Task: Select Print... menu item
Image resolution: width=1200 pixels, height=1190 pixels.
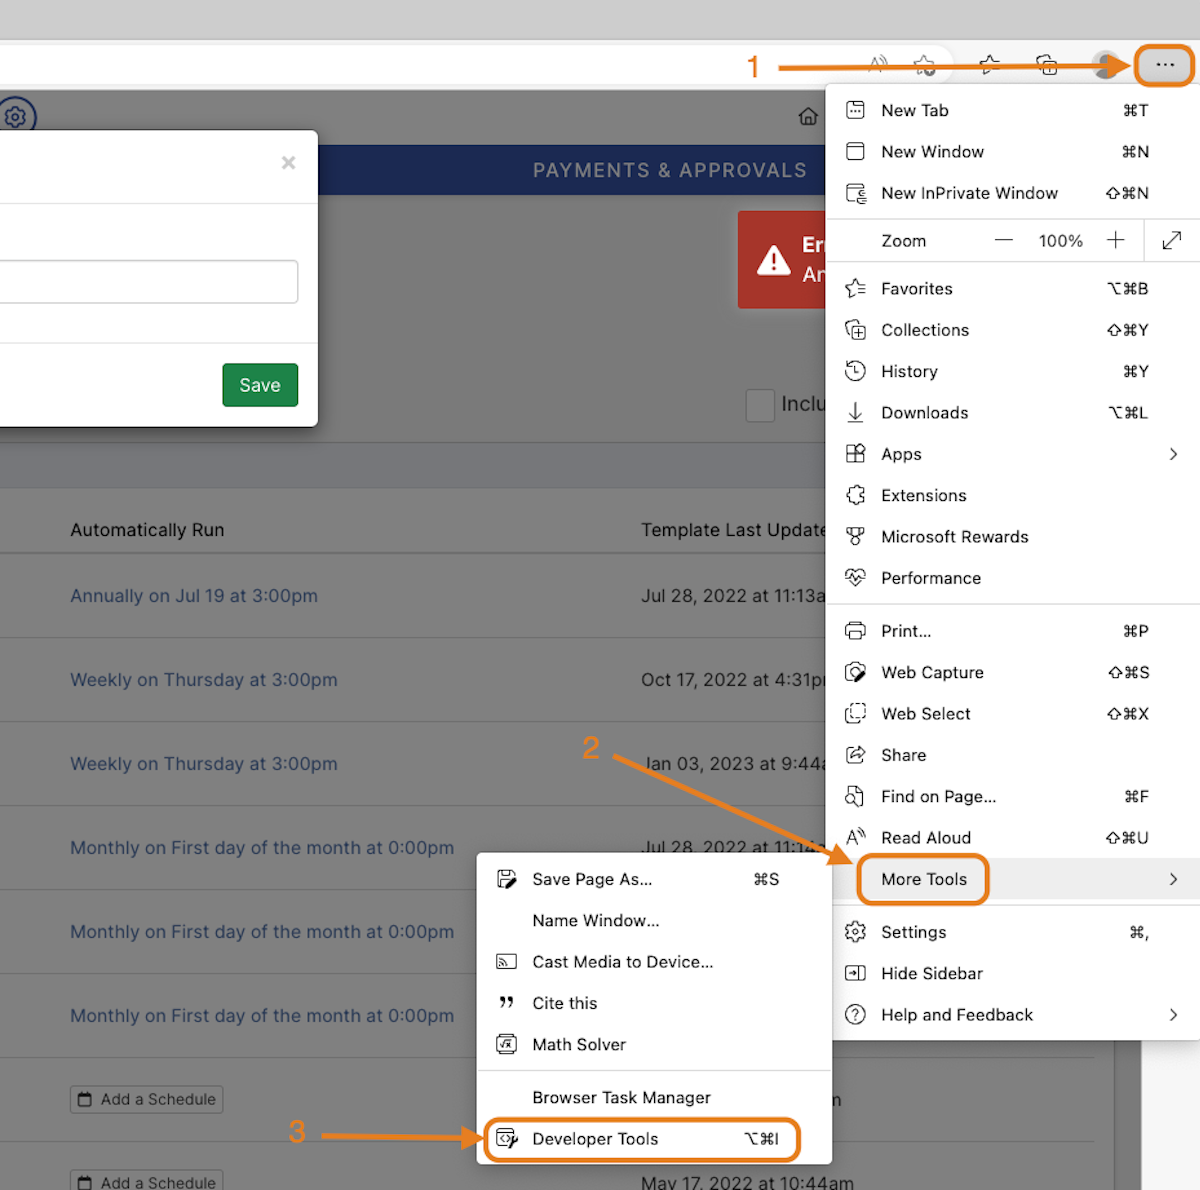Action: (x=1013, y=631)
